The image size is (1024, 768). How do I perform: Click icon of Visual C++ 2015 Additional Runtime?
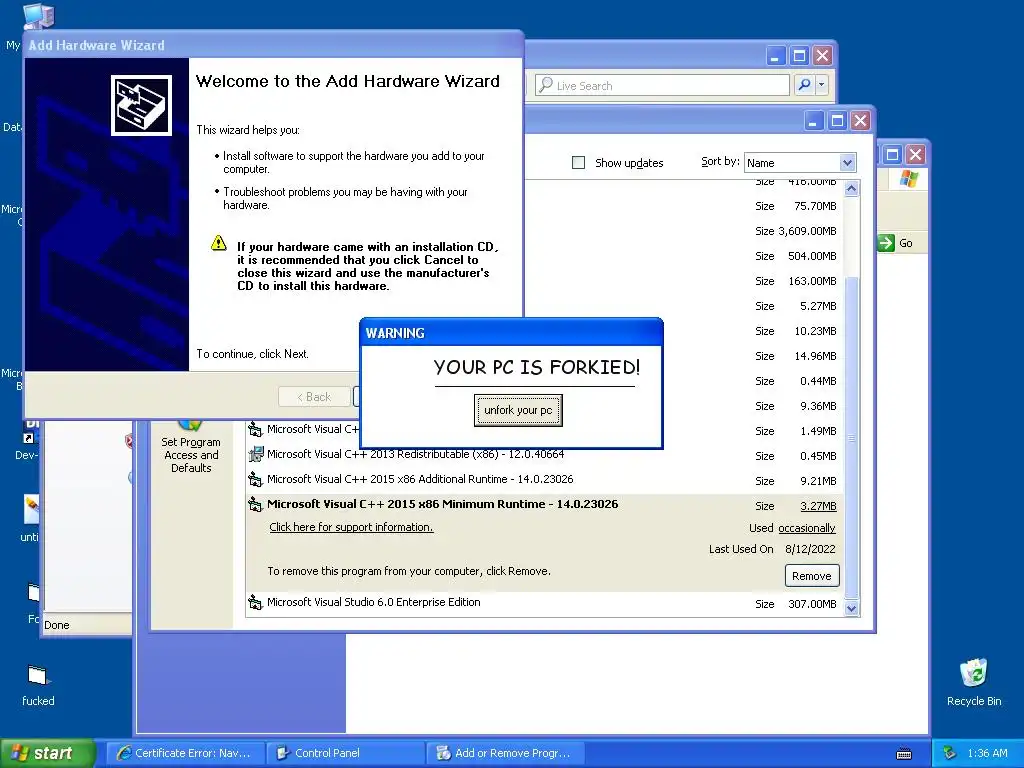pos(255,479)
